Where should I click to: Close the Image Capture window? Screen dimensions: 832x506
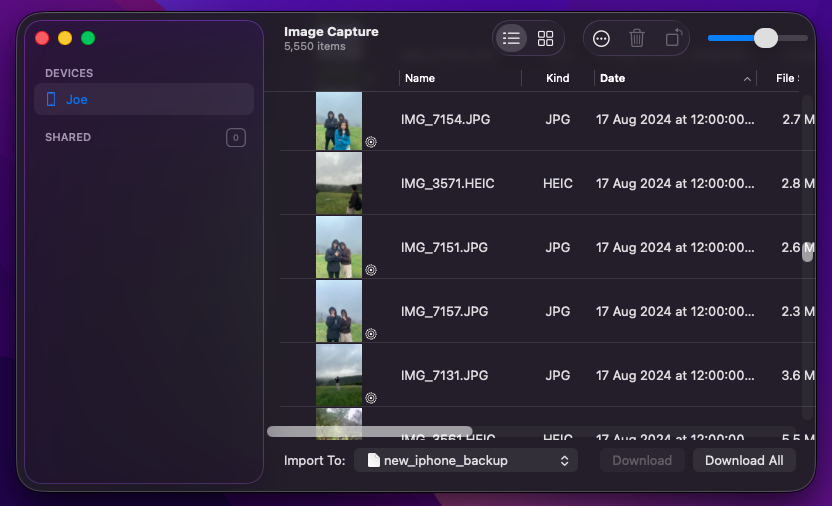pos(42,38)
